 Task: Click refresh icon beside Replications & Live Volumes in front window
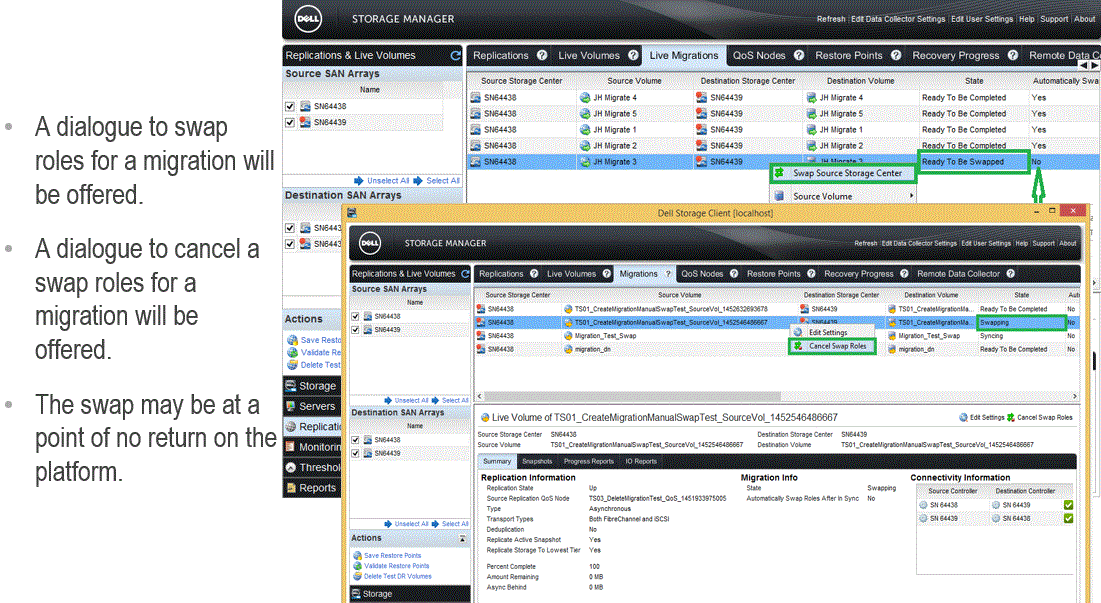(x=465, y=274)
